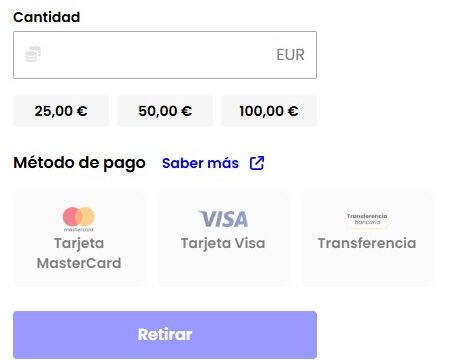Click the Transferencia bancaria logo
Screen dimensions: 474x360
pos(367,219)
